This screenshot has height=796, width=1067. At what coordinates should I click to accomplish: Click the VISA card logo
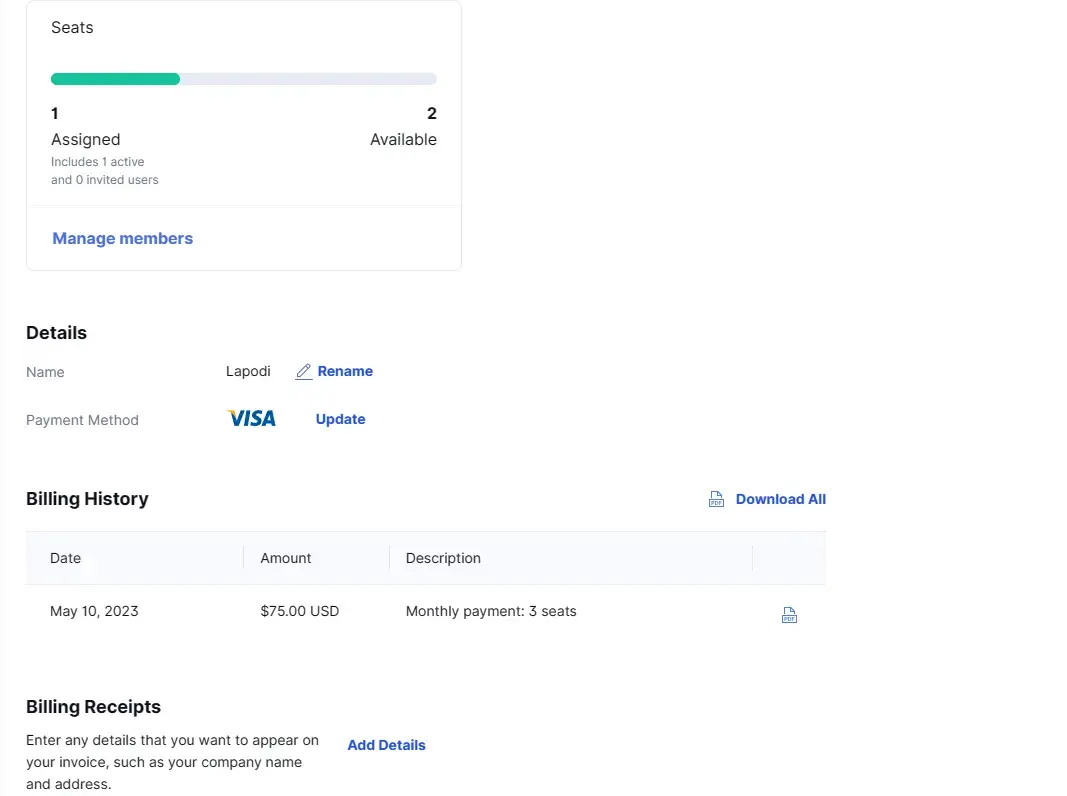[251, 419]
